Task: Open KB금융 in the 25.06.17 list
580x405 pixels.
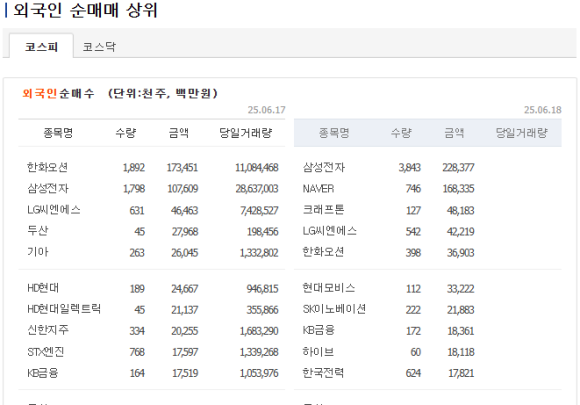Action: click(43, 372)
